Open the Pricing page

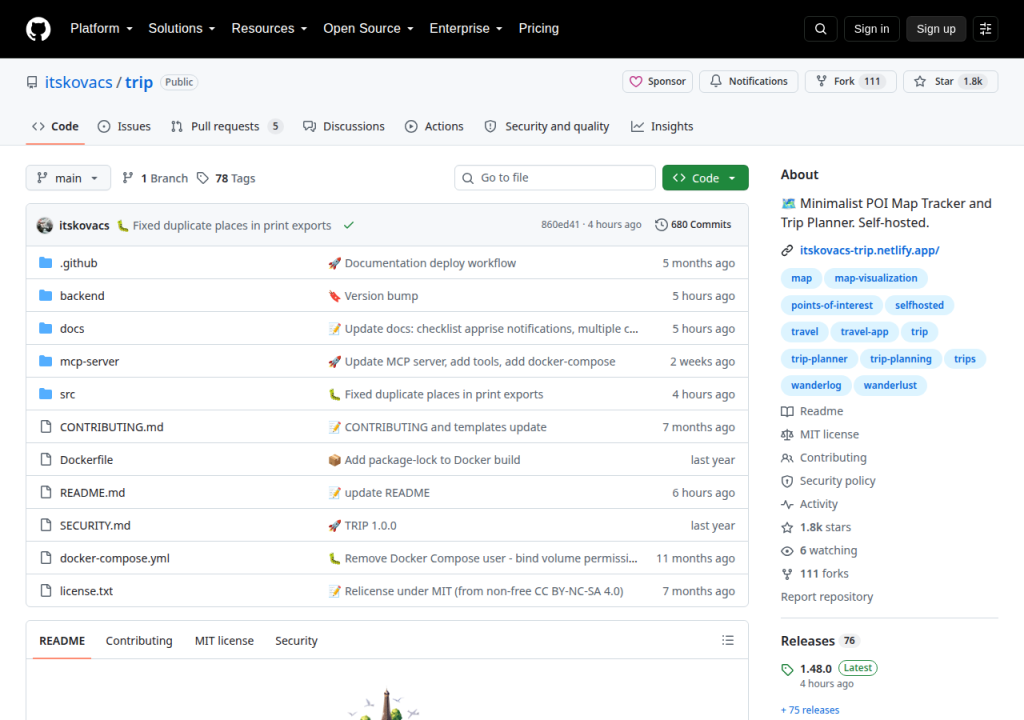click(x=539, y=29)
